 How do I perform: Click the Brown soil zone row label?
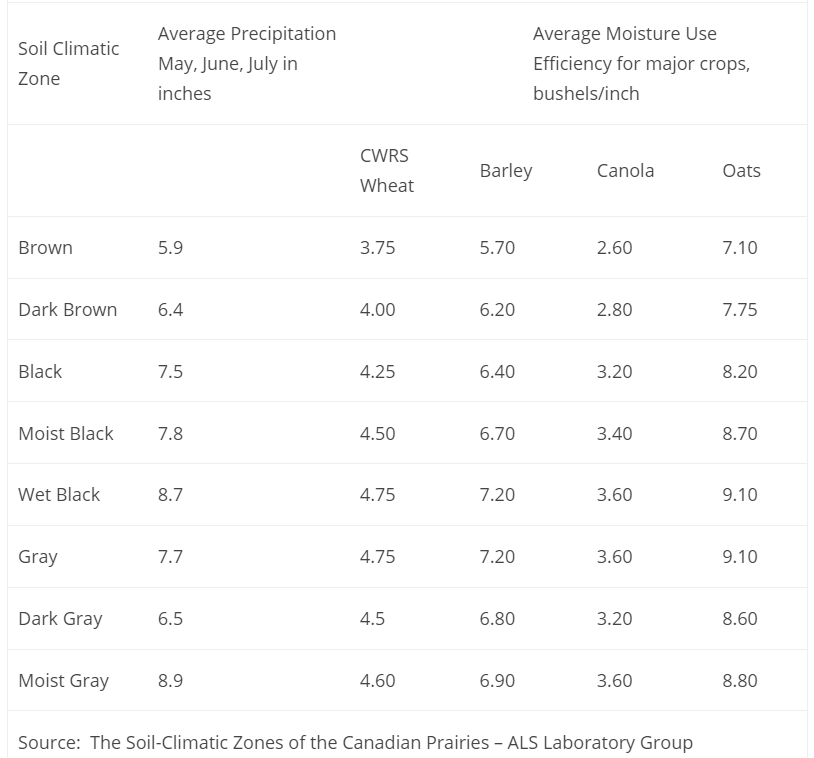[x=45, y=248]
